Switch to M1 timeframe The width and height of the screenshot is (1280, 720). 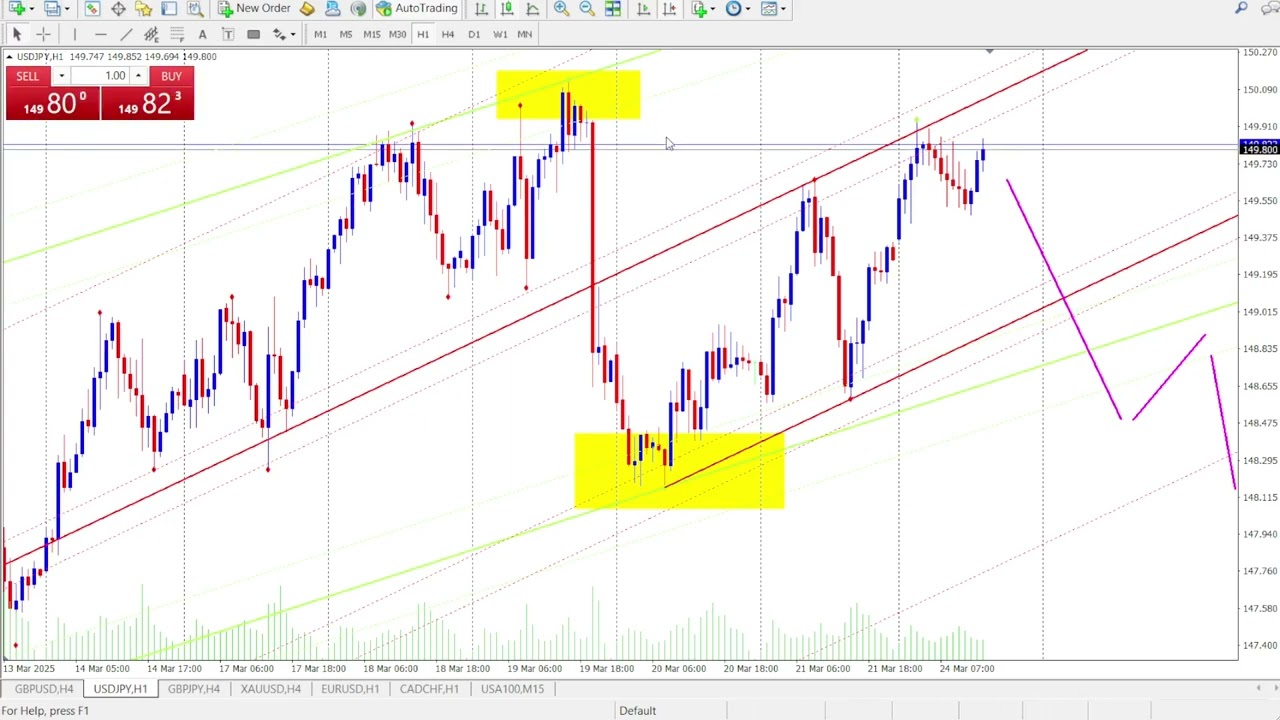(320, 34)
